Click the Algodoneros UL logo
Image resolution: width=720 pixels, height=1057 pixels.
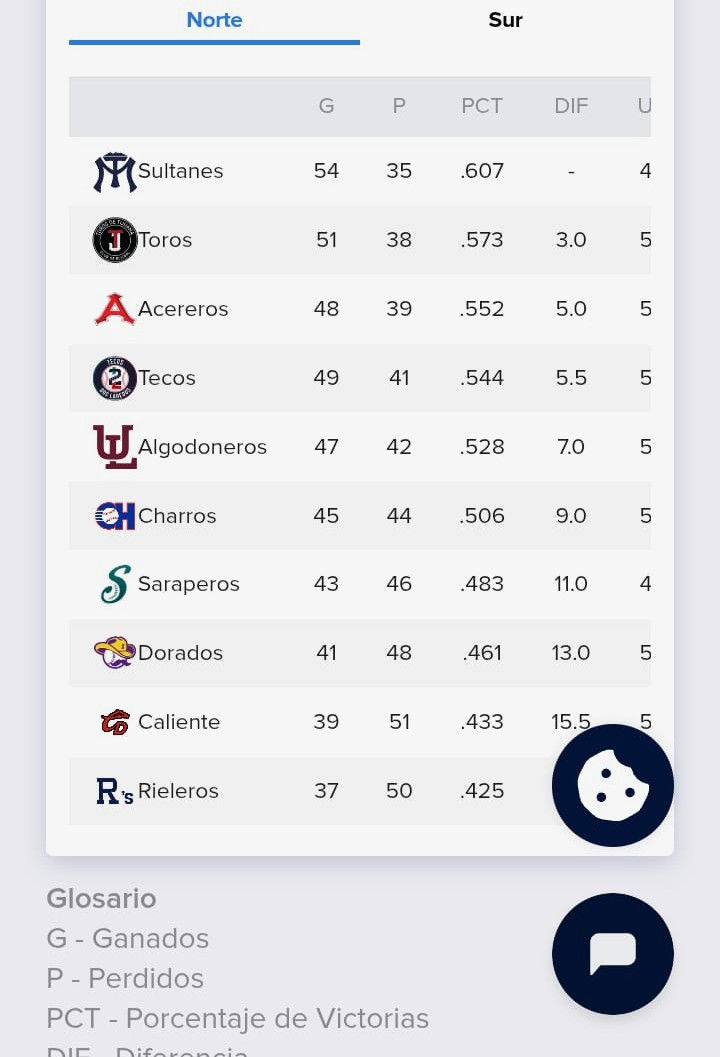(x=115, y=446)
